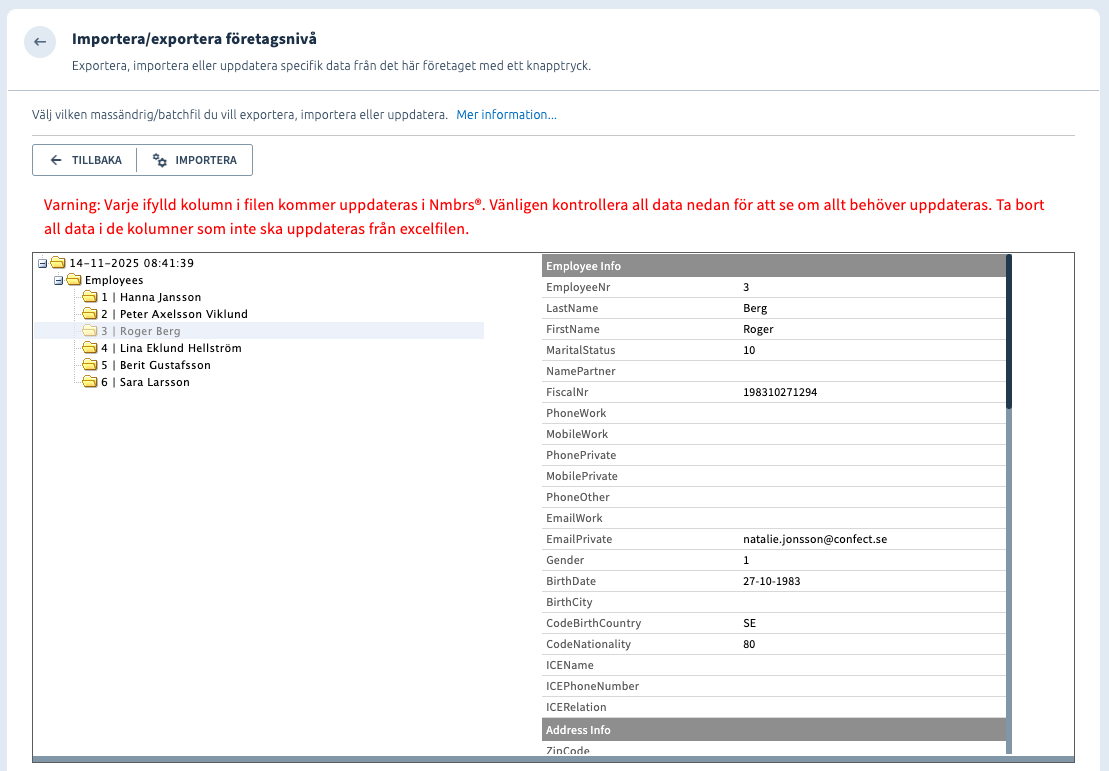This screenshot has width=1109, height=771.
Task: Select Sara Larsson in employee tree
Action: pyautogui.click(x=154, y=382)
